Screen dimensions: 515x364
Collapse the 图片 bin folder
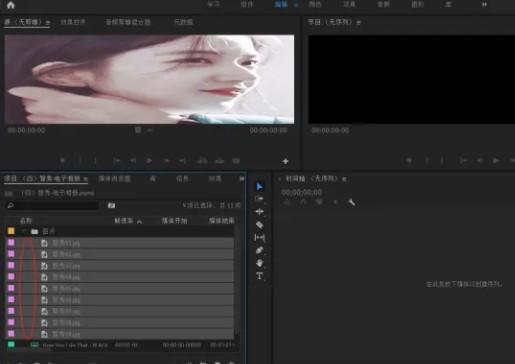(24, 231)
